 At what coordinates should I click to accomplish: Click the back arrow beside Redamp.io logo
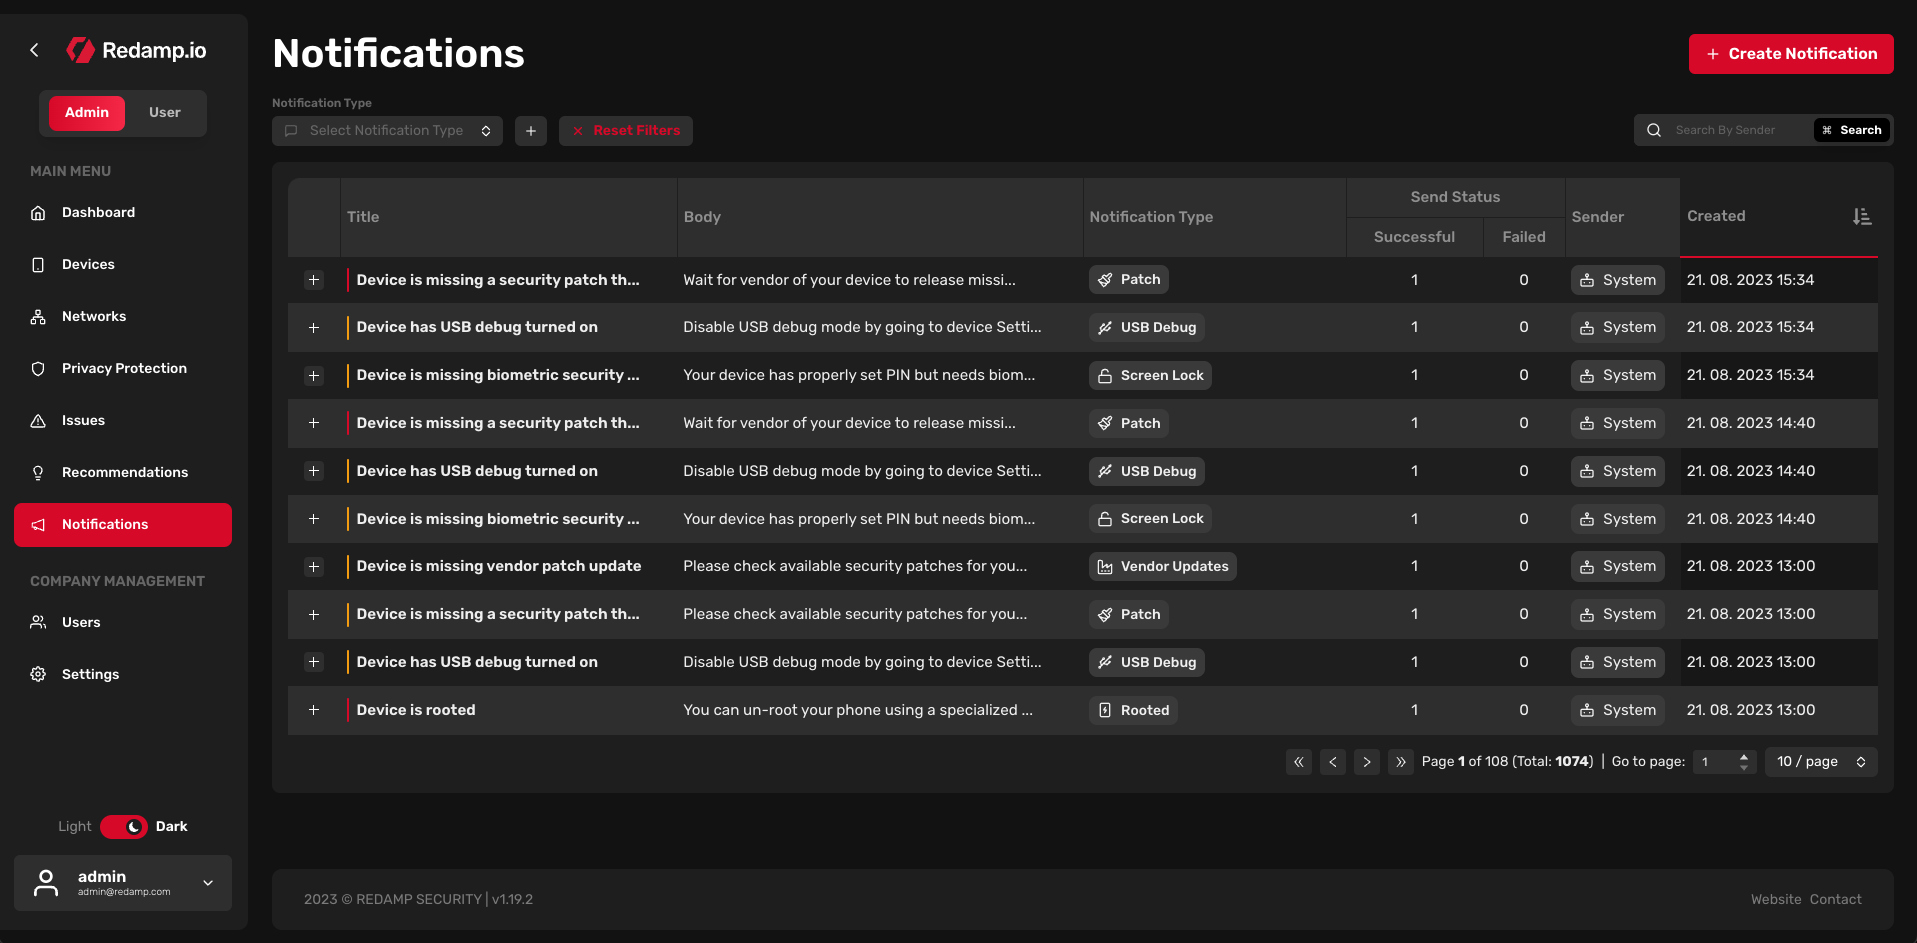(x=35, y=50)
